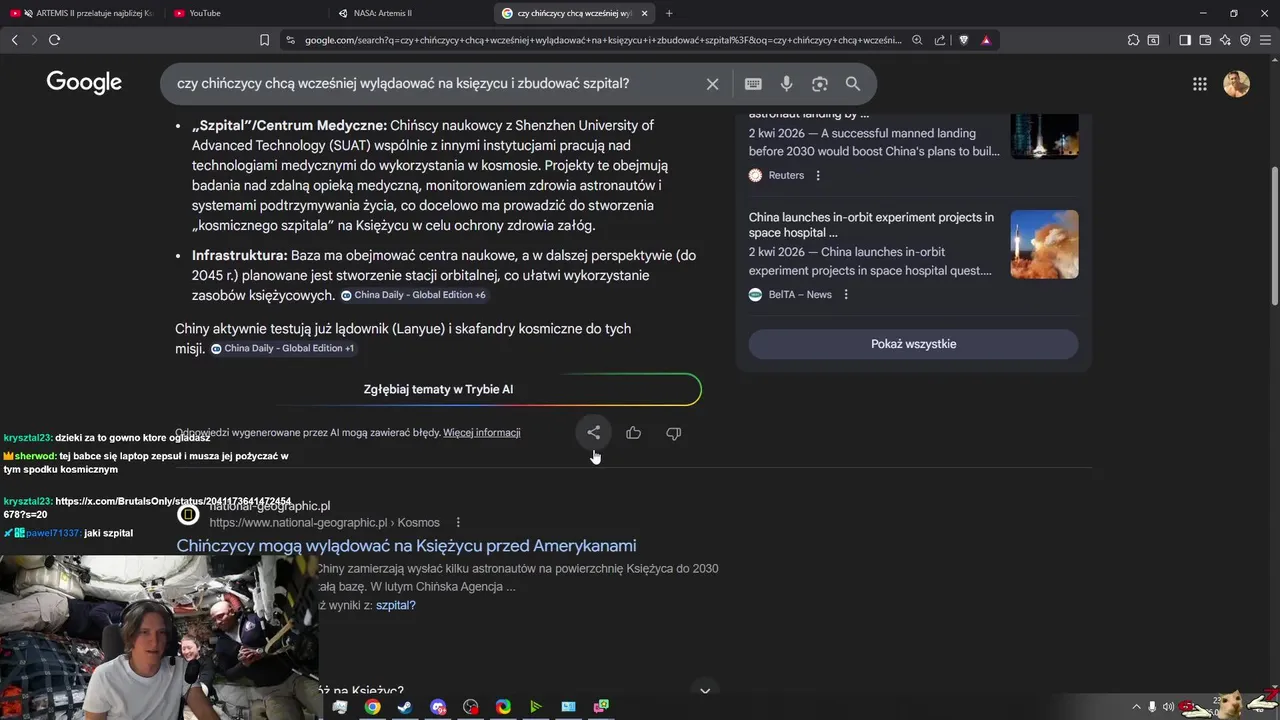Close the active Google search tab
The image size is (1280, 720).
pyautogui.click(x=644, y=13)
